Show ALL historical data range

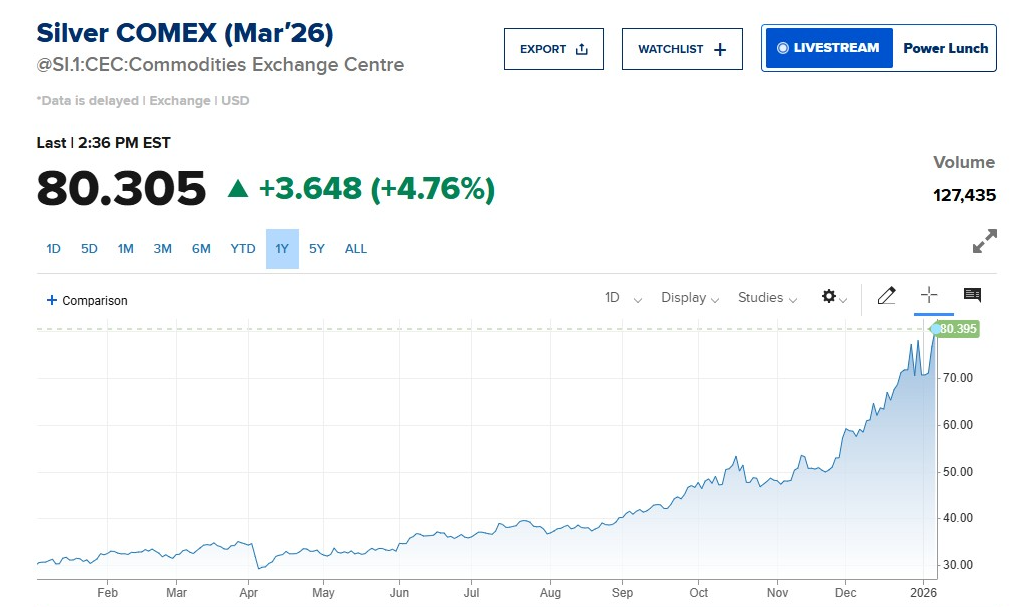click(356, 249)
